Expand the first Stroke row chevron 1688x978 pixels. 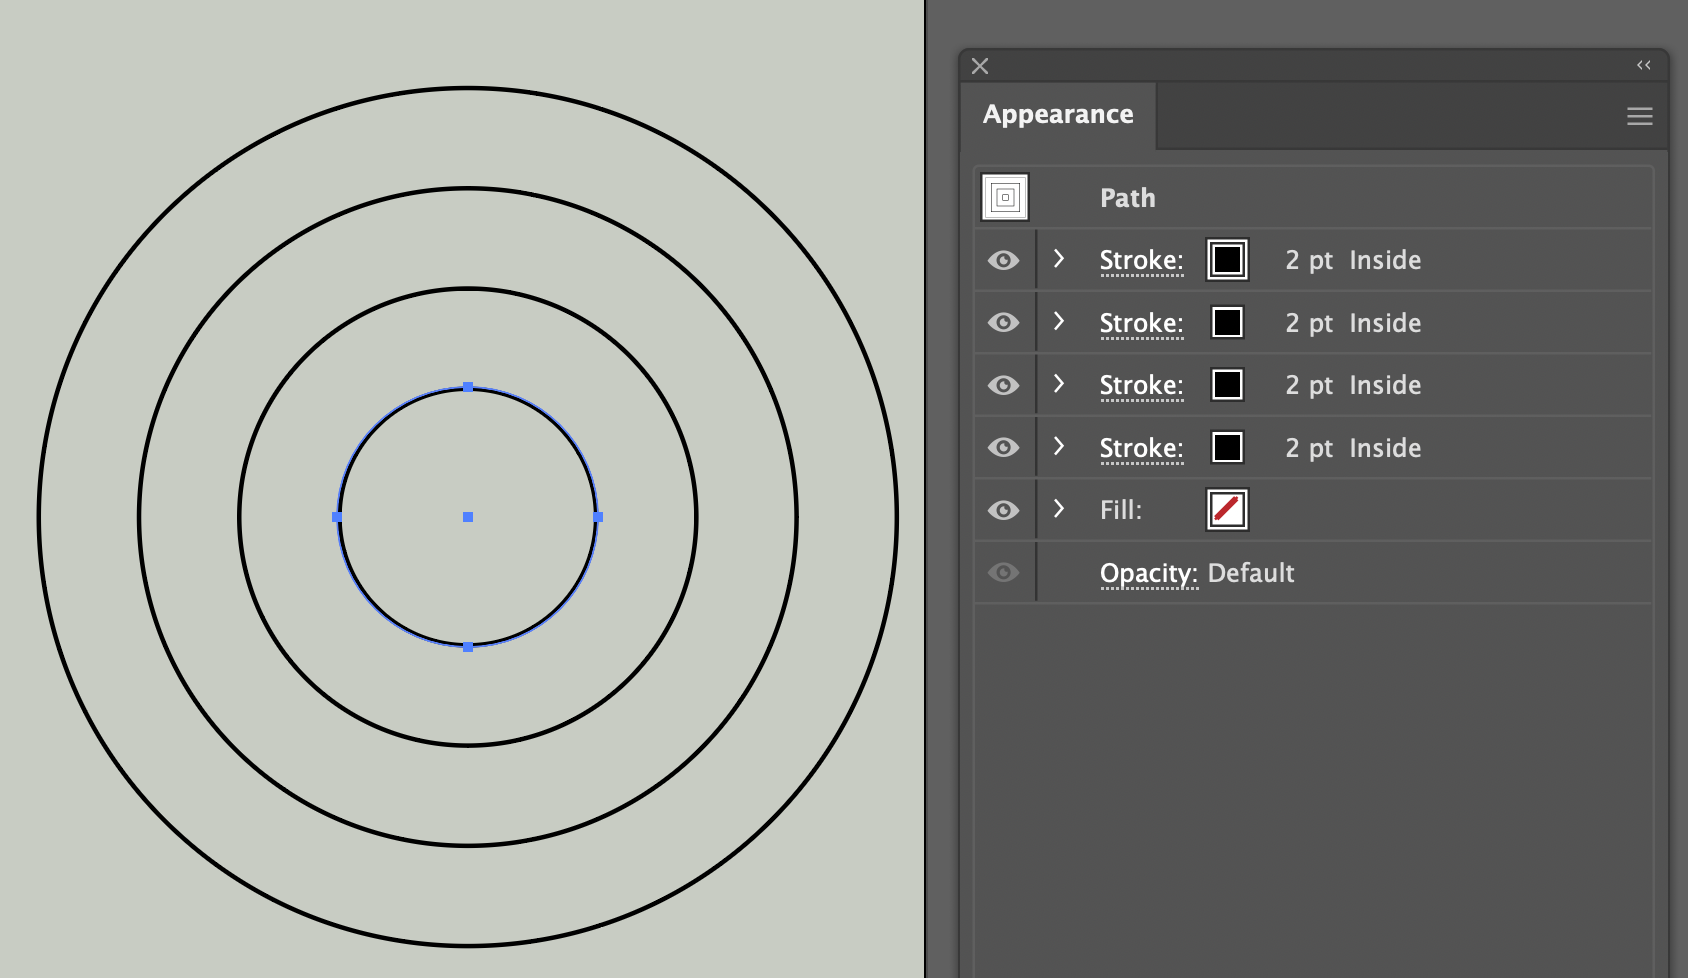coord(1059,259)
